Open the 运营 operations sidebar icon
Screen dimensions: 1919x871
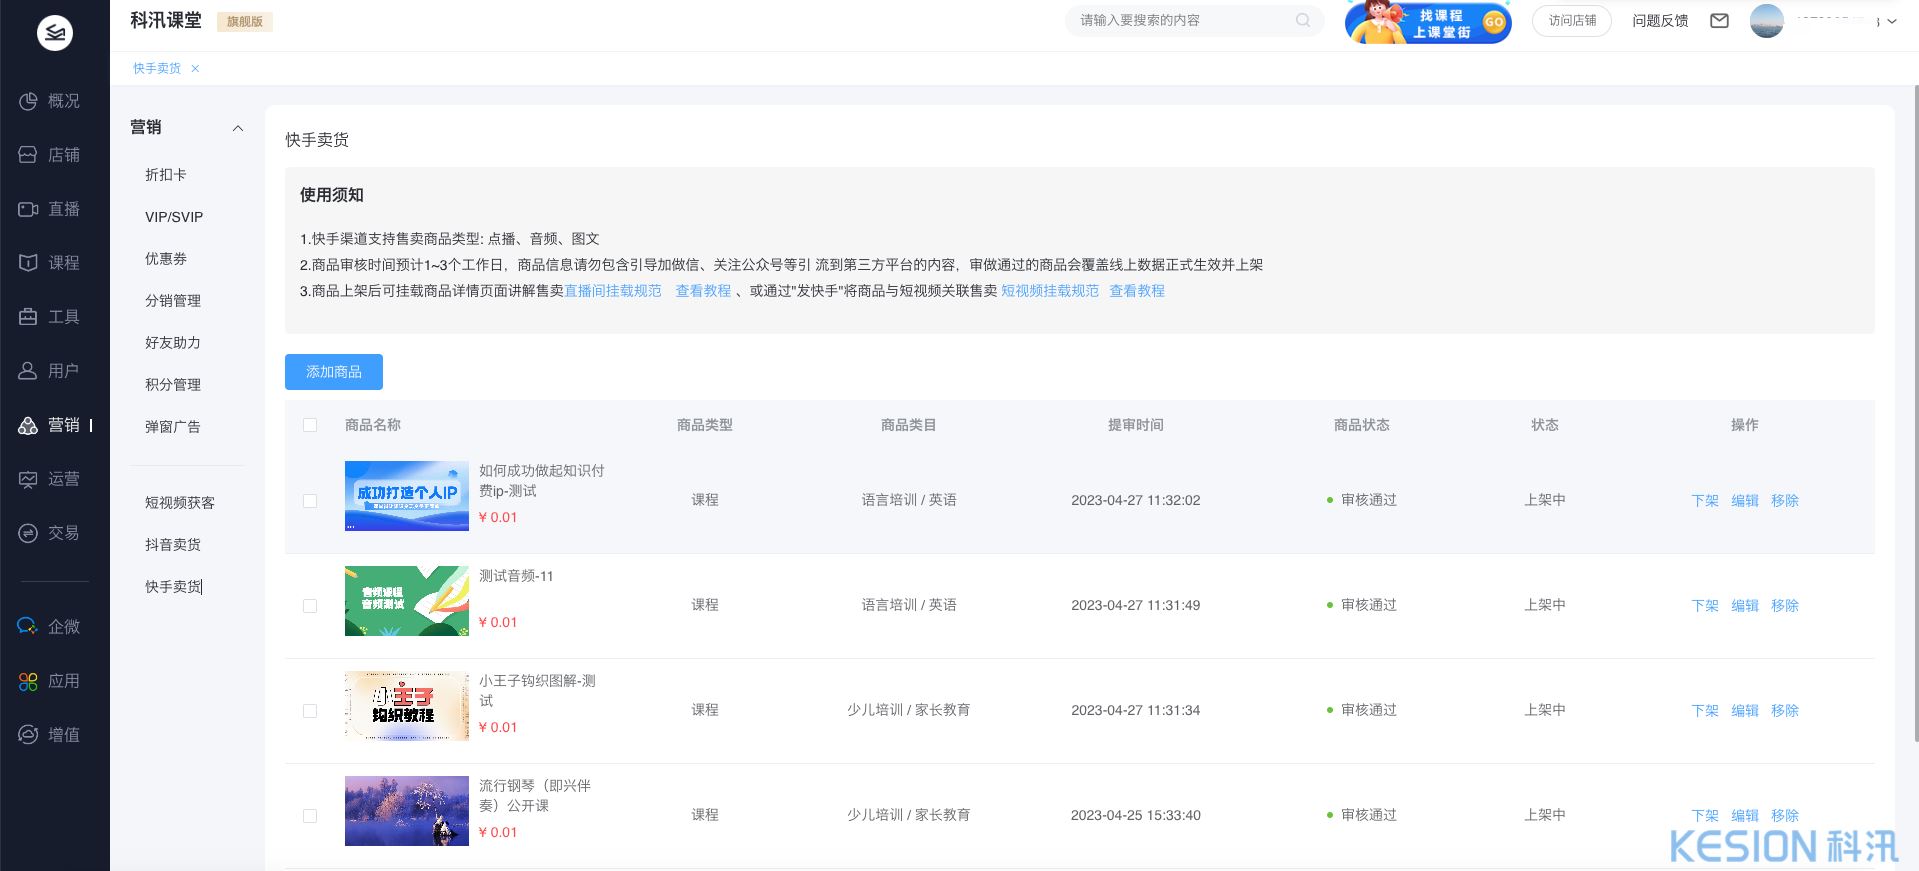pos(28,479)
